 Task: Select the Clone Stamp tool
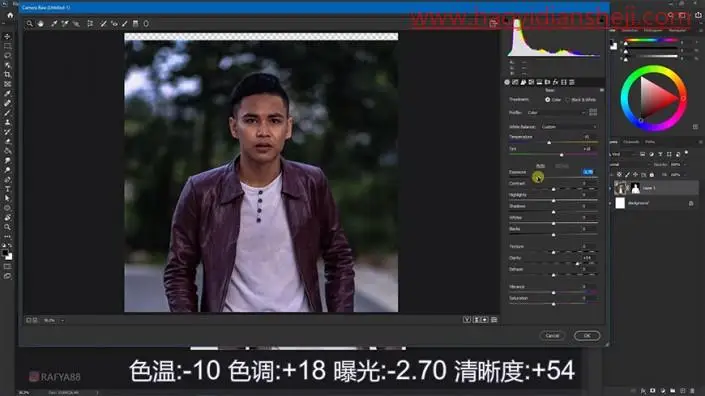pyautogui.click(x=7, y=122)
